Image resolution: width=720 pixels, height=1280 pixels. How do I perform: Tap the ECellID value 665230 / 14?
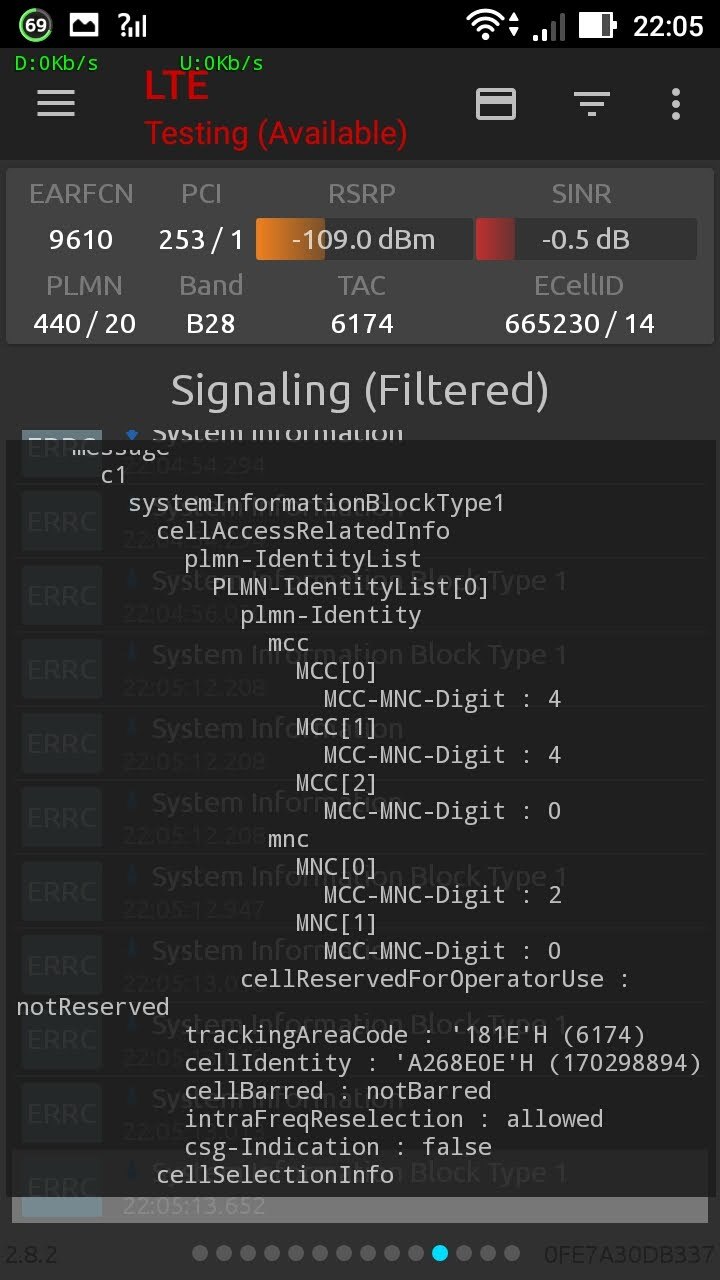pos(579,324)
